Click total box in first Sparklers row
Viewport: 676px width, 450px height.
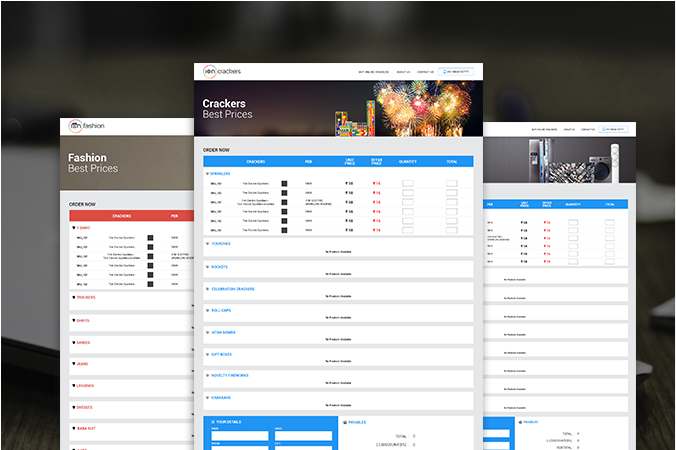[x=451, y=184]
